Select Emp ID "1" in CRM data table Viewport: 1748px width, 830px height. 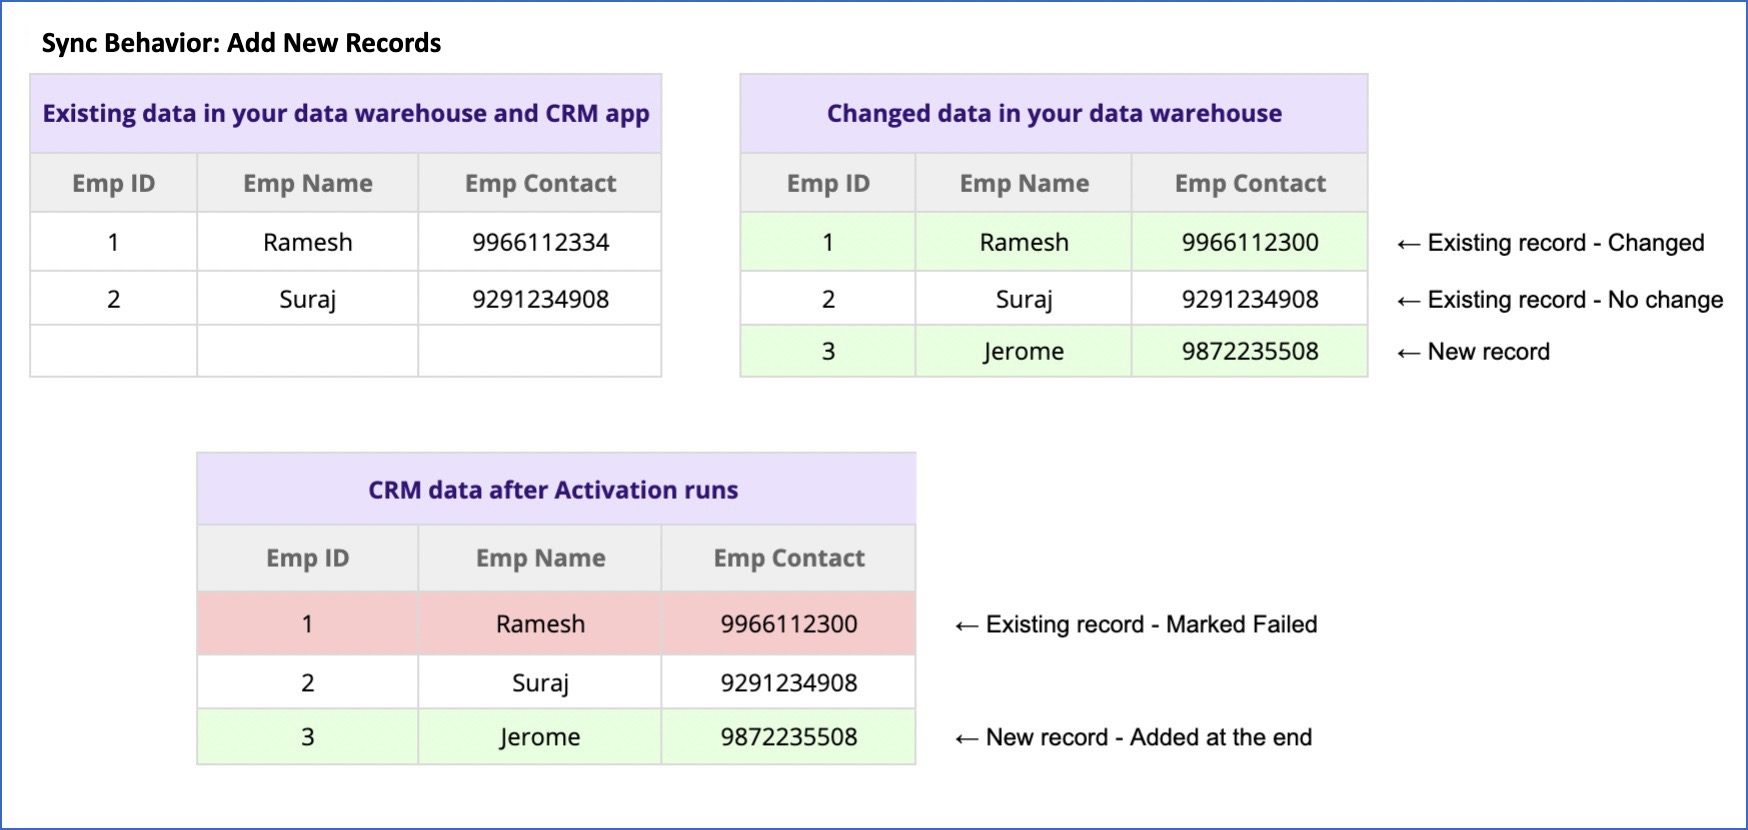pyautogui.click(x=308, y=624)
